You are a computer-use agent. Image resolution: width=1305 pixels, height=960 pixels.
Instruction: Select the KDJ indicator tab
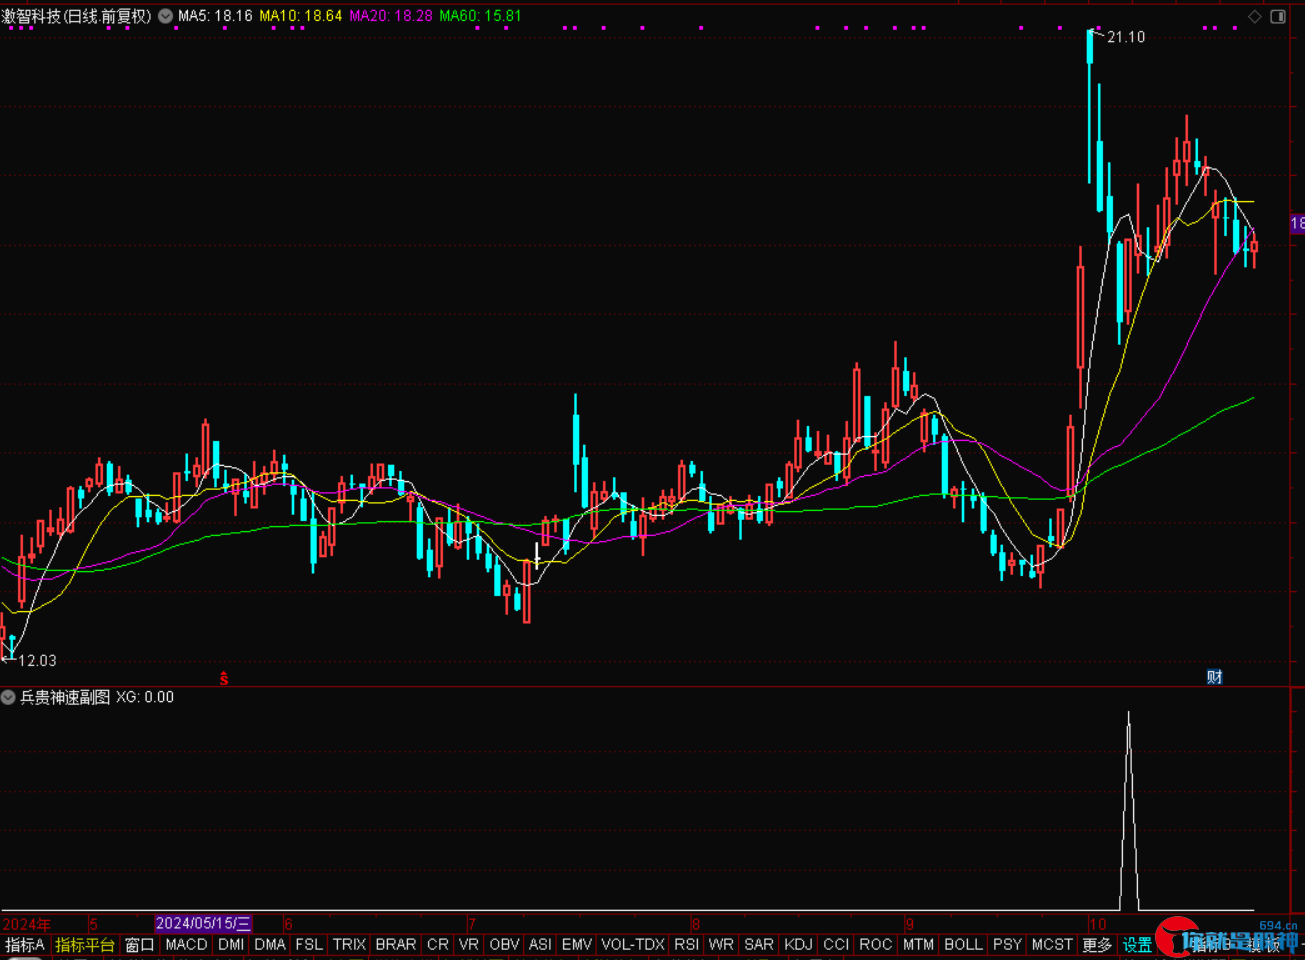(799, 944)
